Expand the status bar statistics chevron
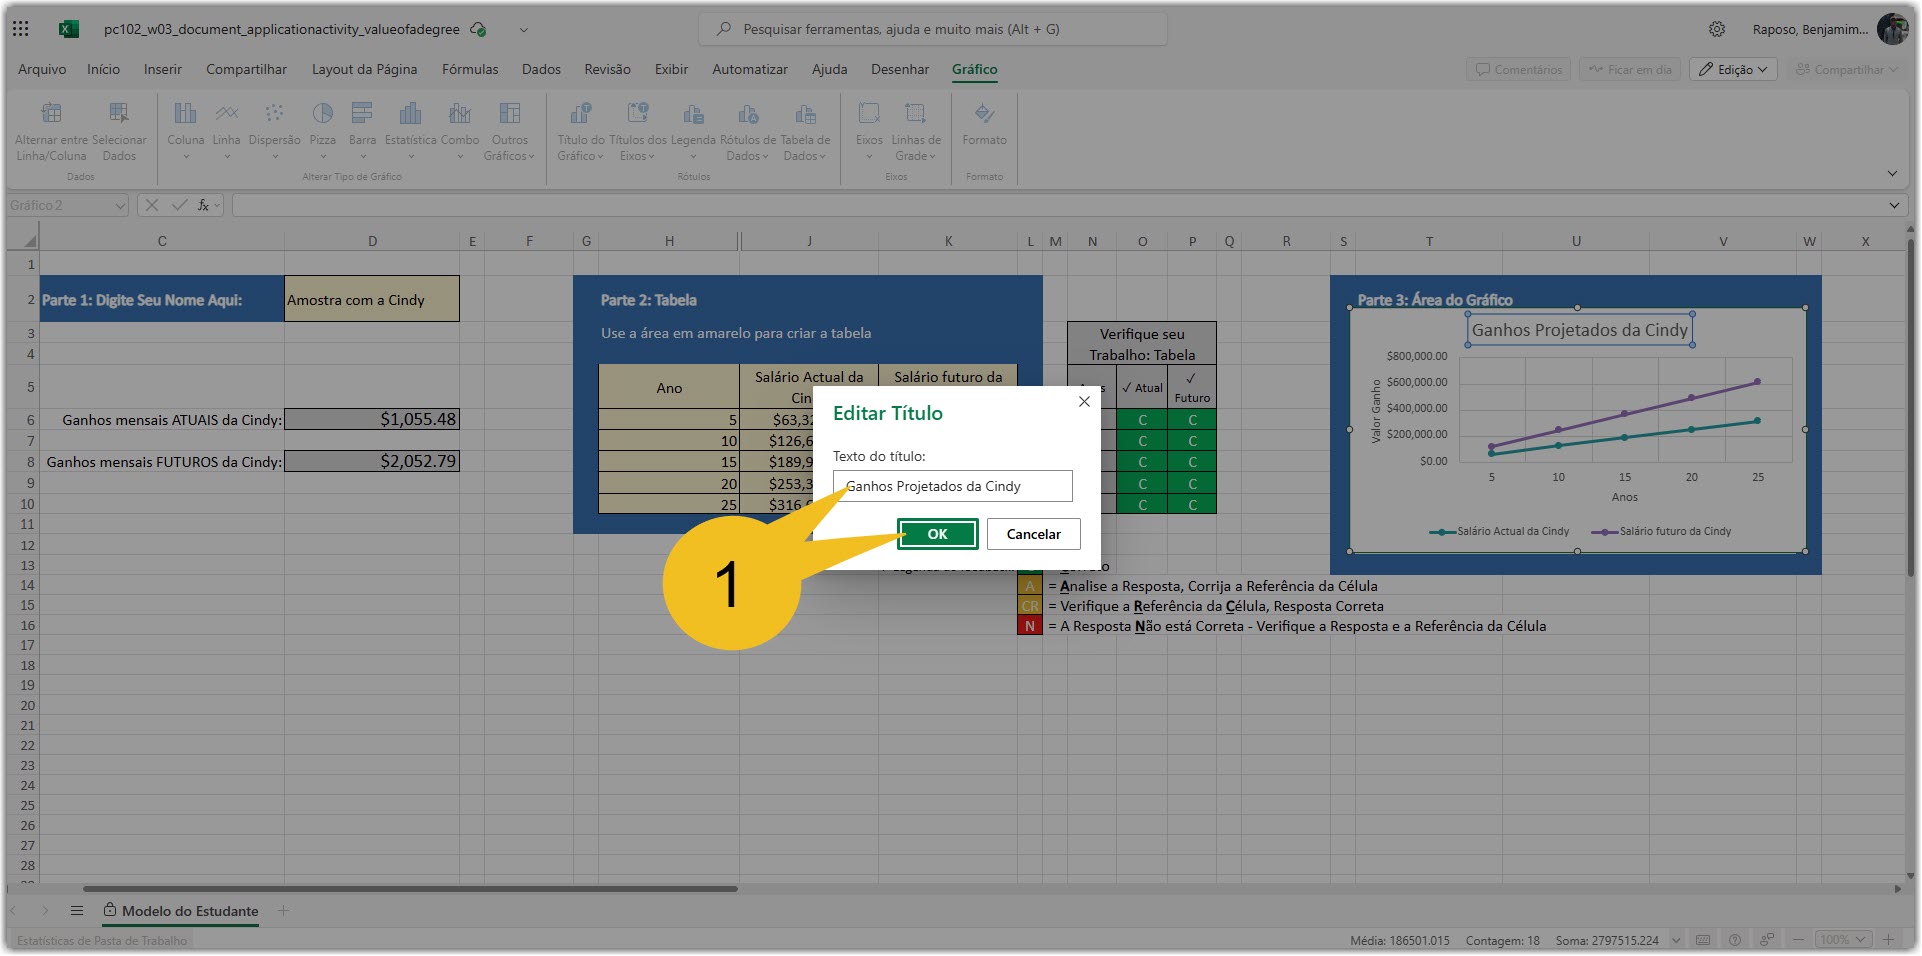Image resolution: width=1922 pixels, height=956 pixels. click(1676, 940)
